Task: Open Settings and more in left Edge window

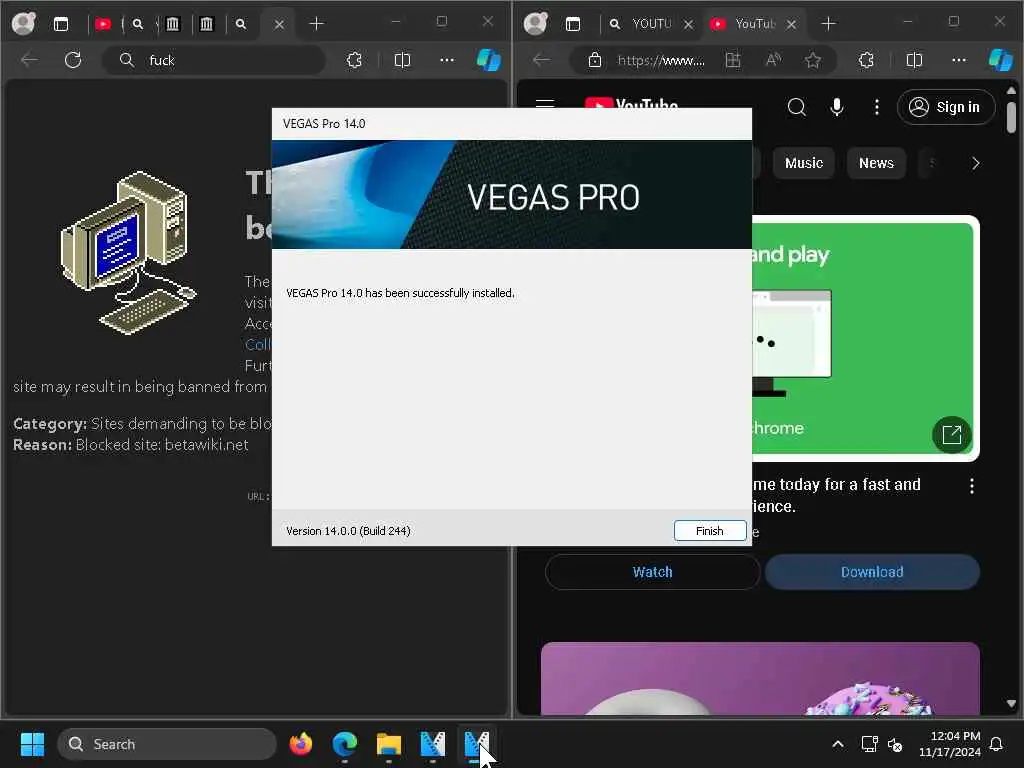Action: (447, 60)
